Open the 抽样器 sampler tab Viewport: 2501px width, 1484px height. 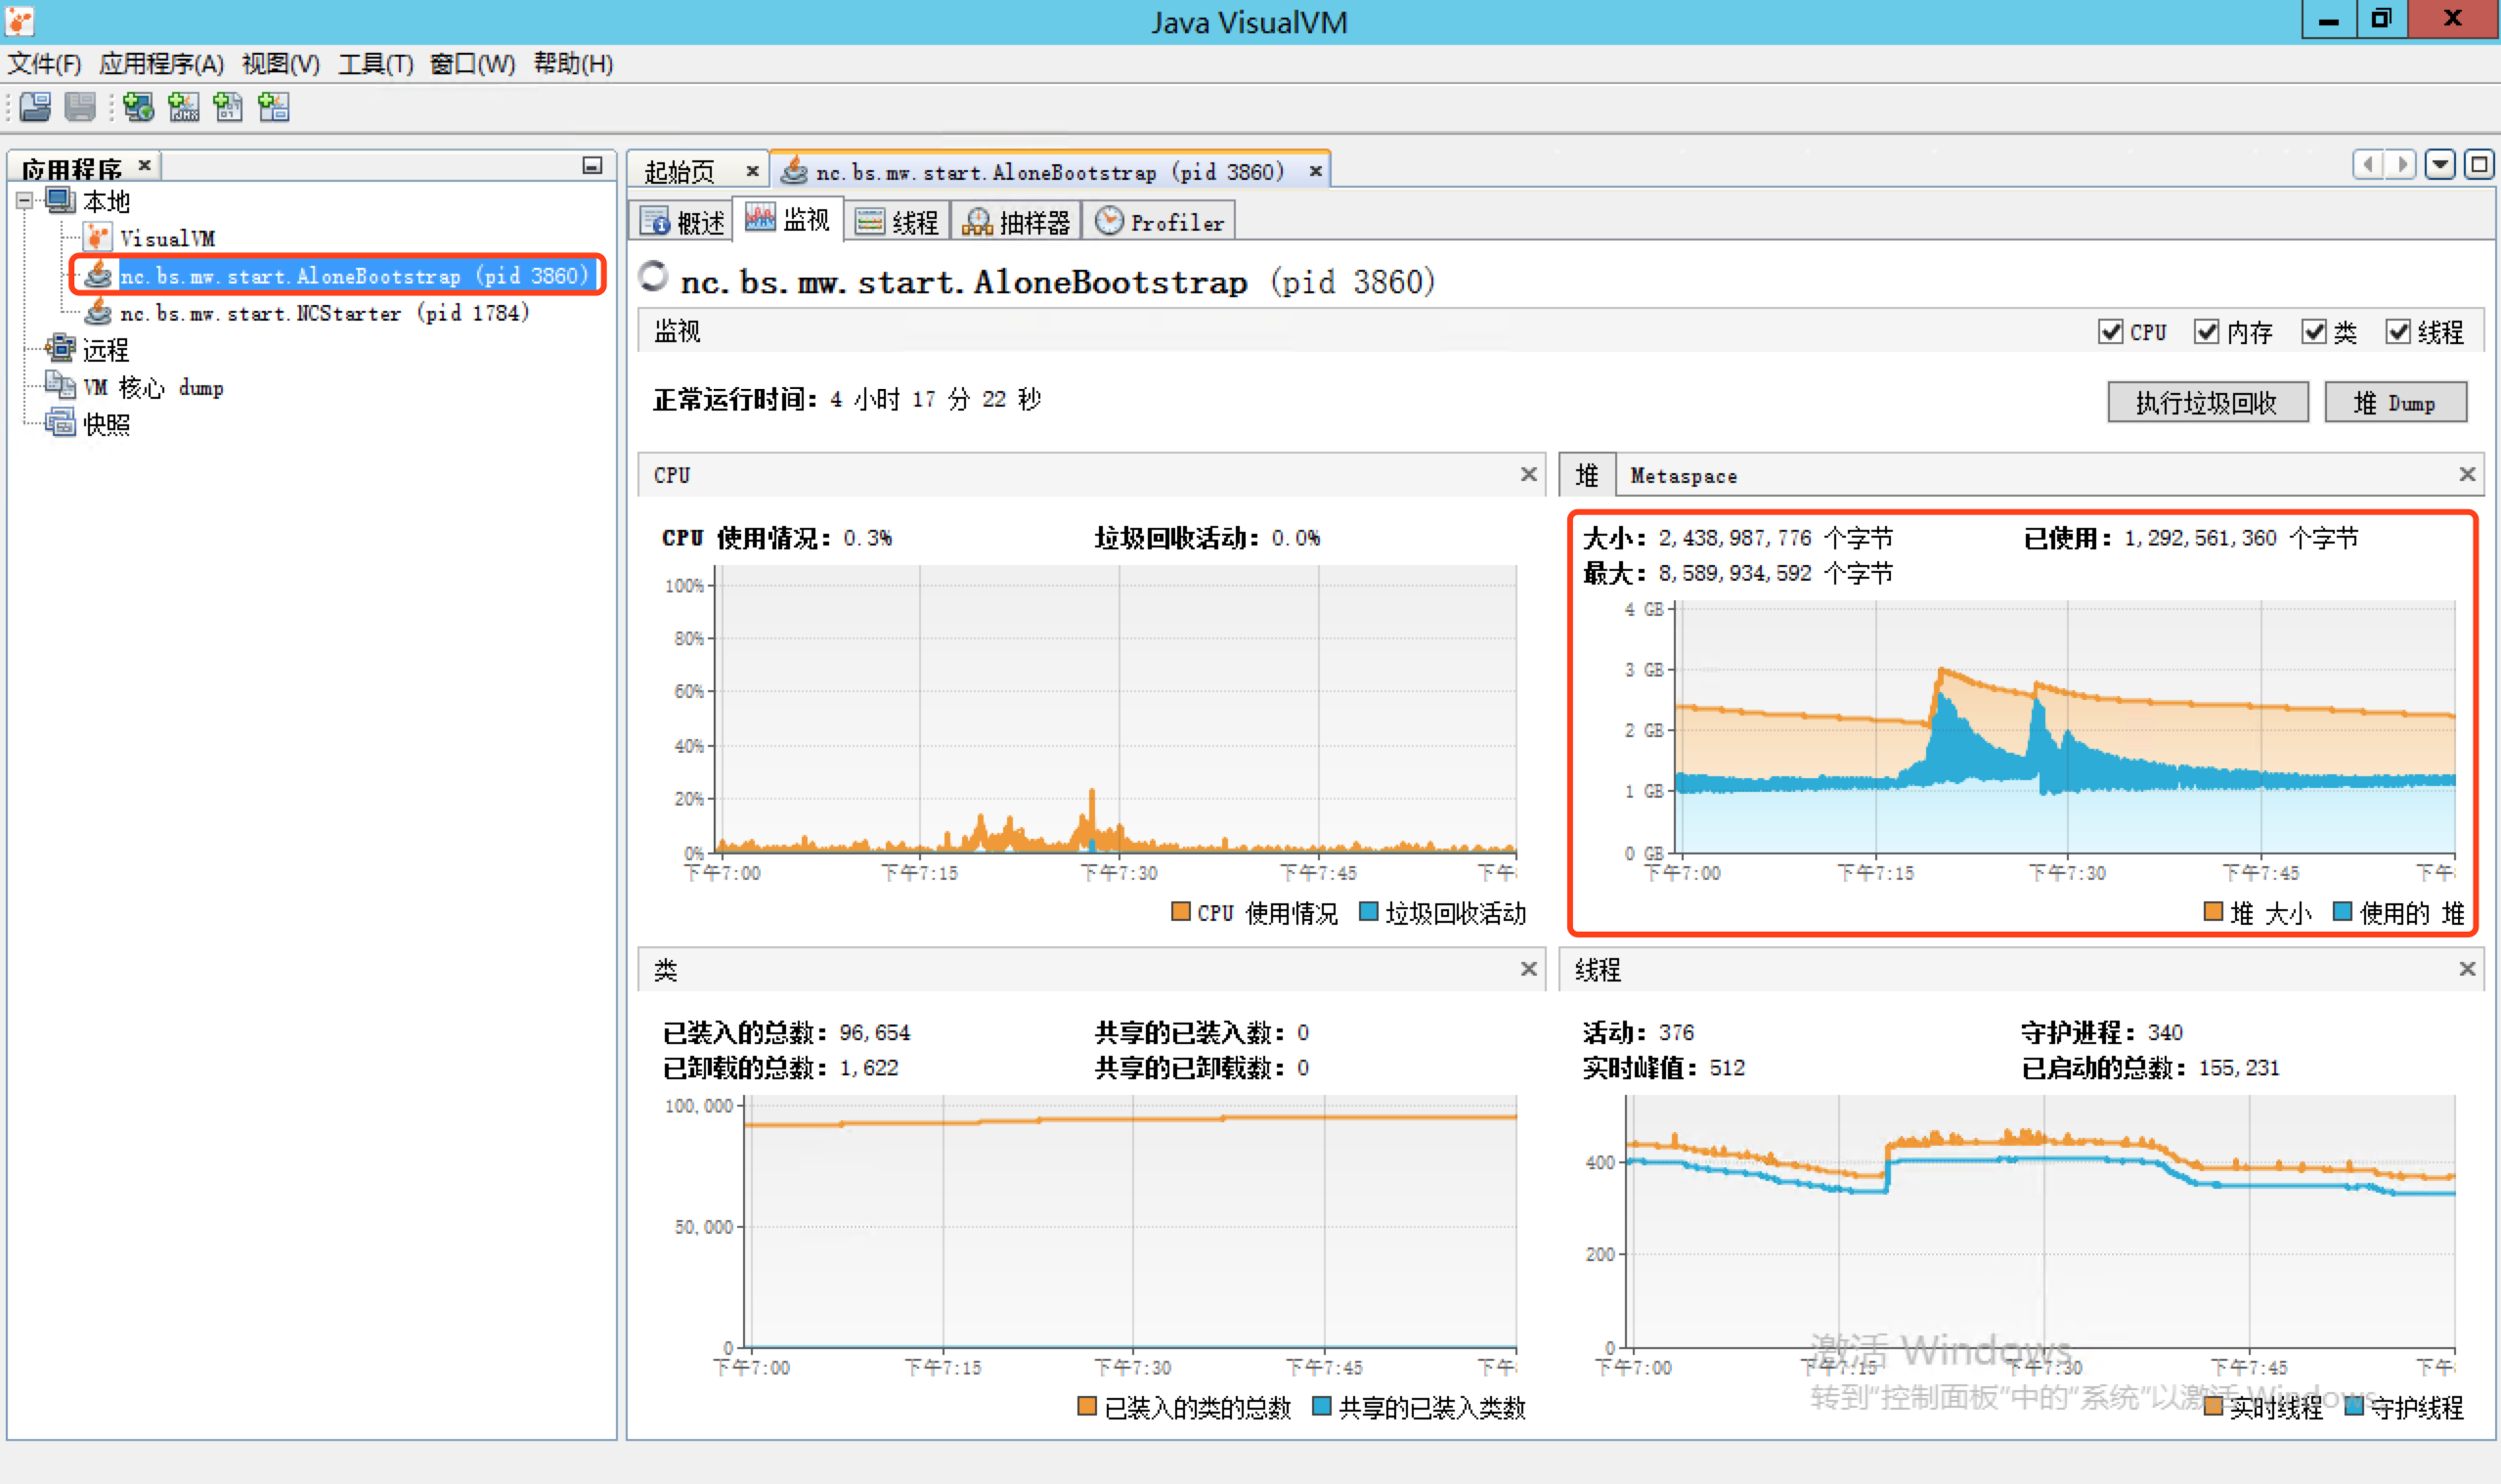[x=1016, y=222]
